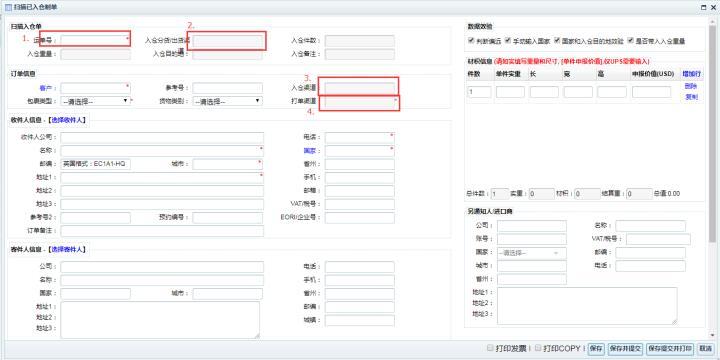Screen dimensions: 720x360
Task: Toggle the 国家和入仓目的地效验 checkbox
Action: pos(557,40)
